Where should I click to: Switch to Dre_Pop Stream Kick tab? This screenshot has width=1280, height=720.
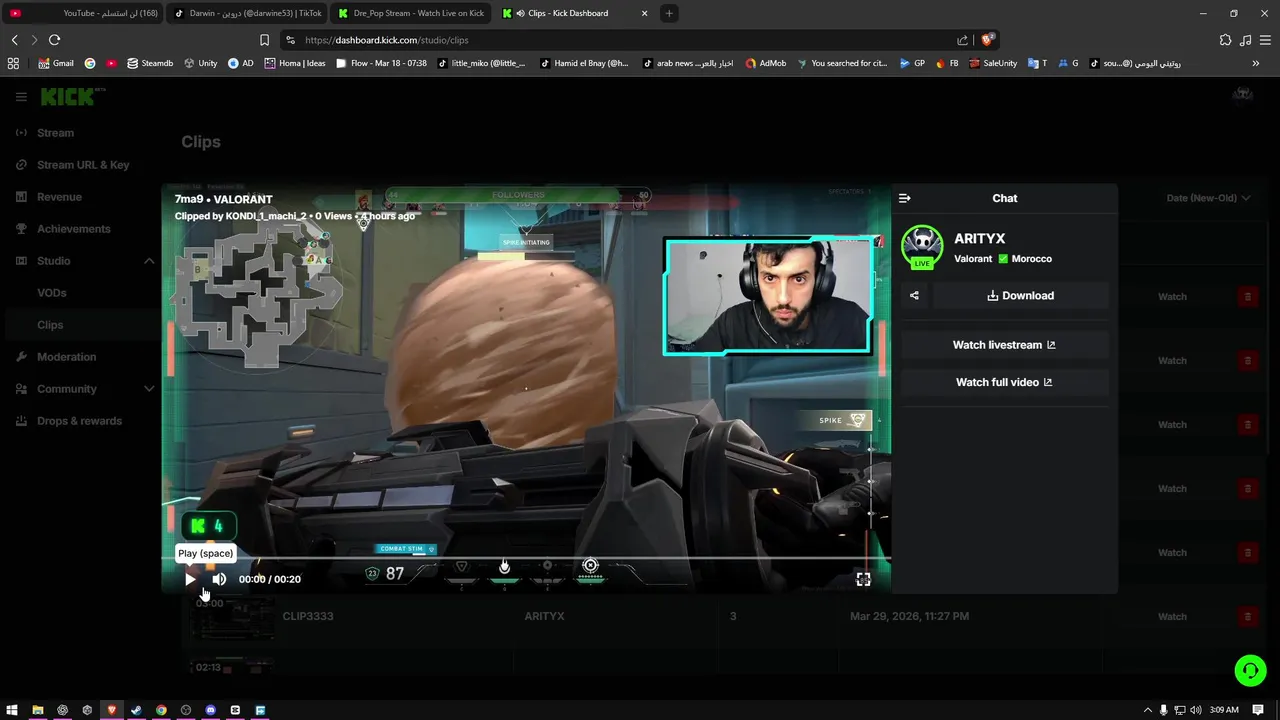(411, 13)
